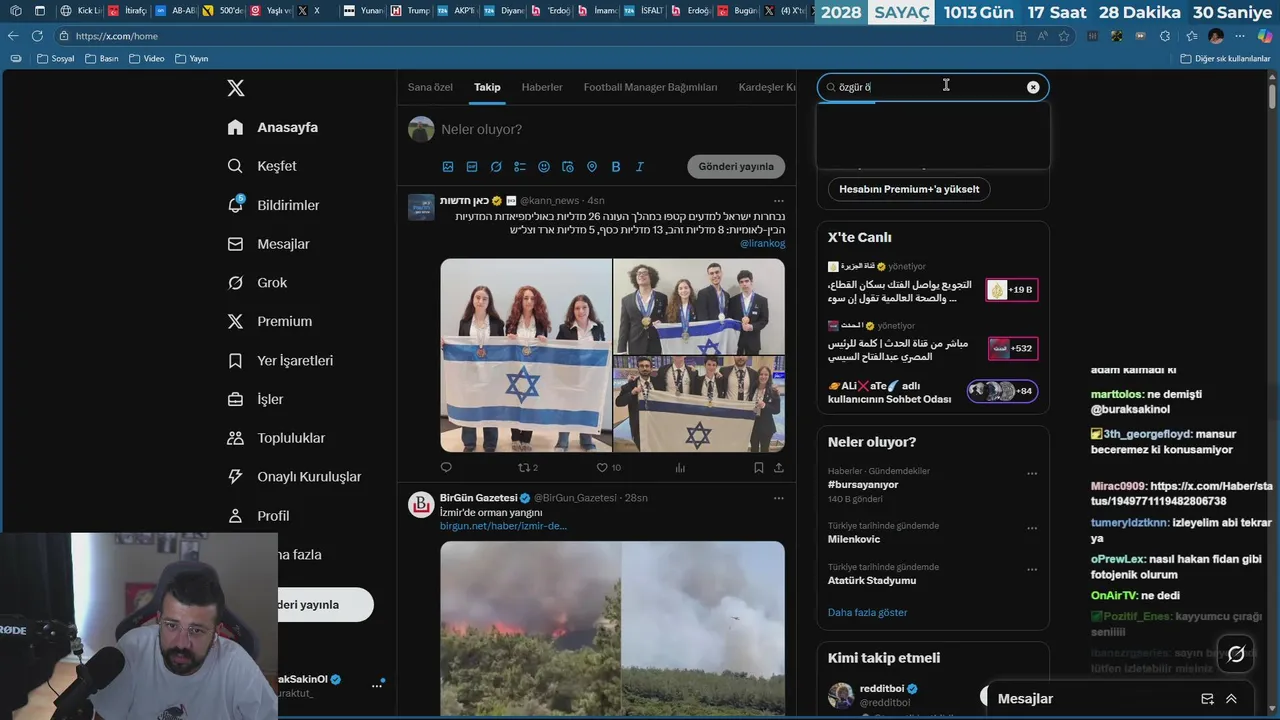This screenshot has width=1280, height=720.
Task: Open more options for Atatürk Stadyumu trend
Action: [1032, 570]
